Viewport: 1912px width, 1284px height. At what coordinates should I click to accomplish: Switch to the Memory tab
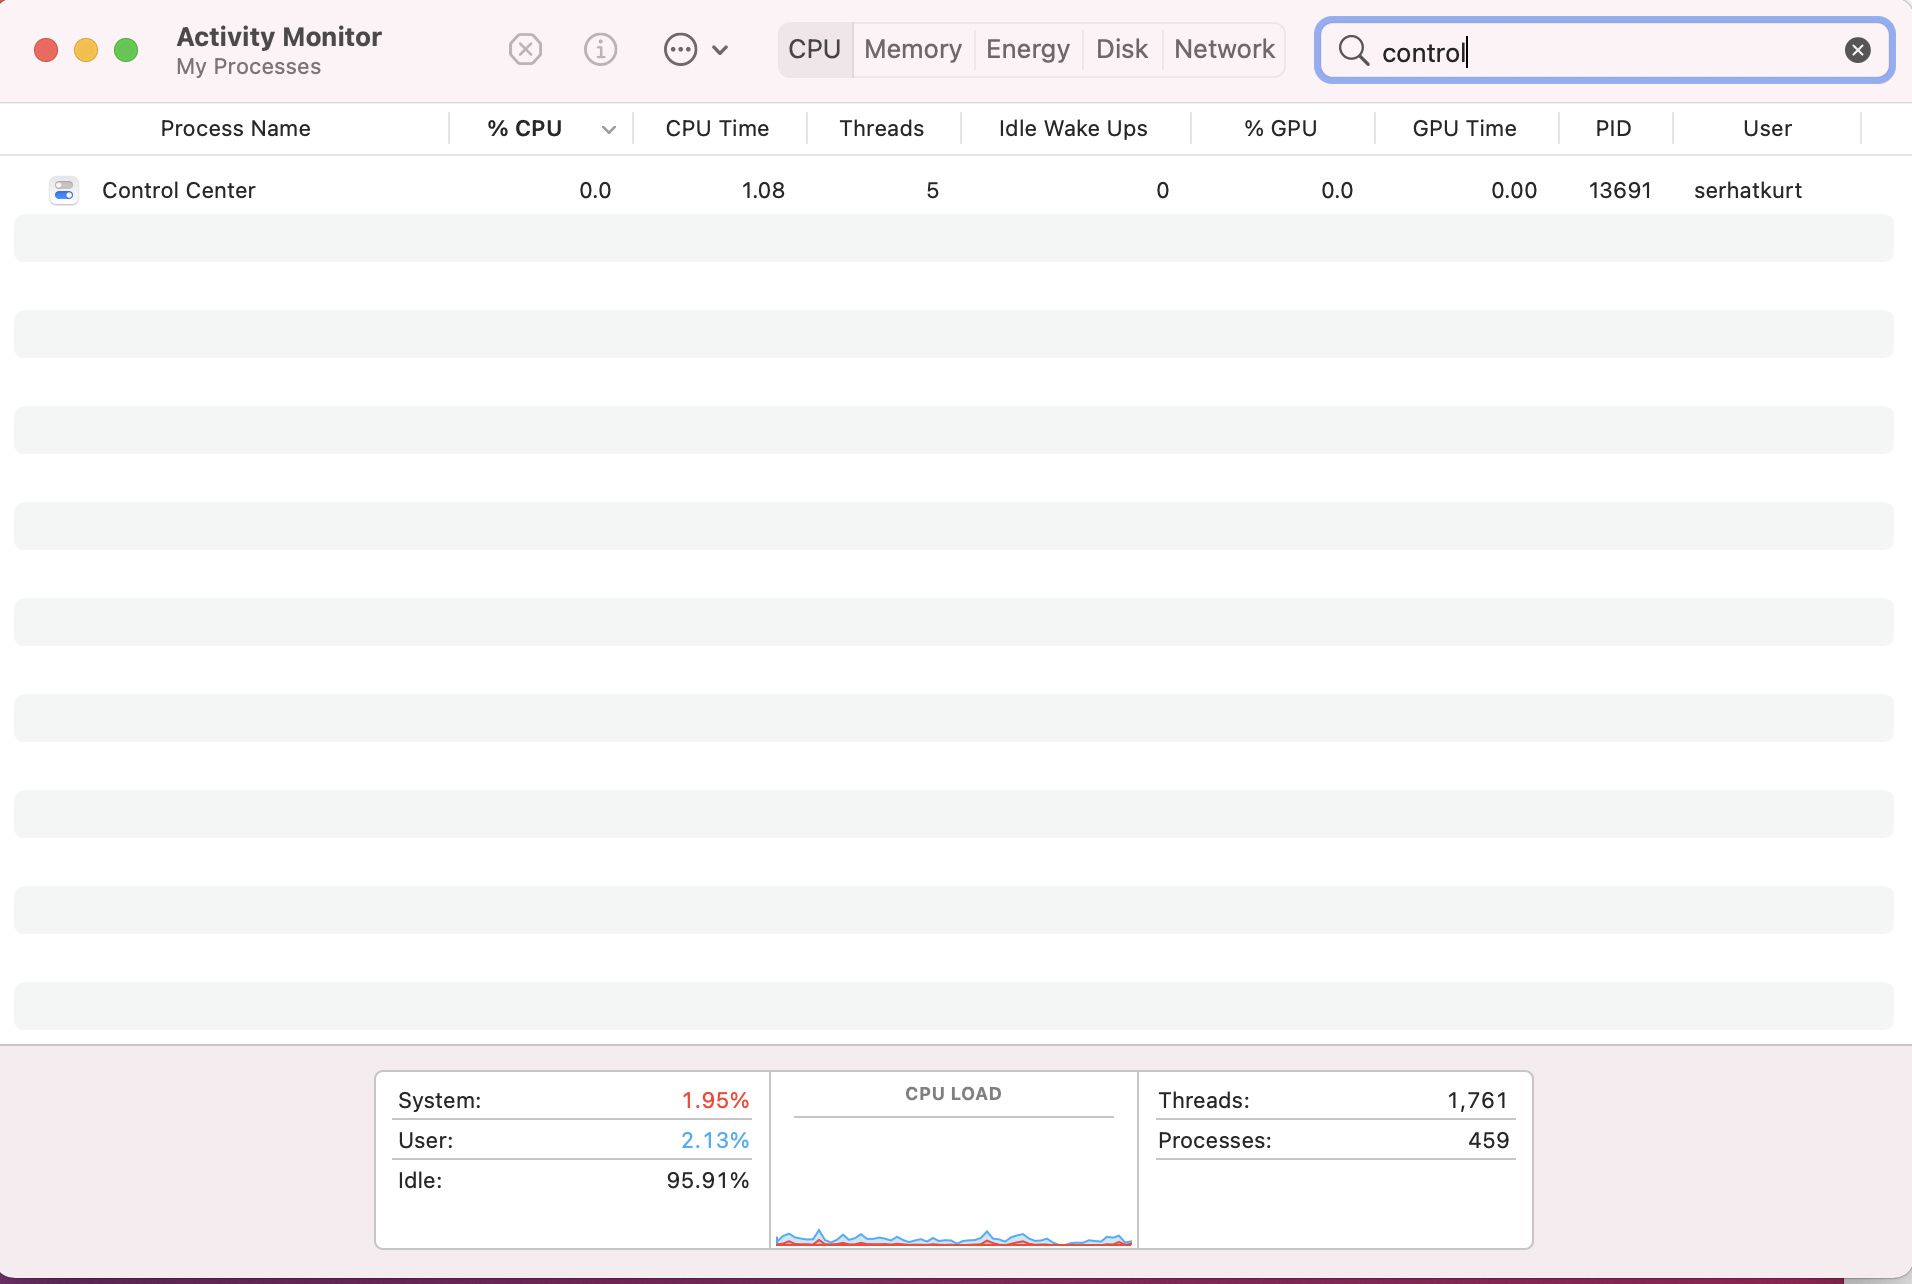(912, 49)
